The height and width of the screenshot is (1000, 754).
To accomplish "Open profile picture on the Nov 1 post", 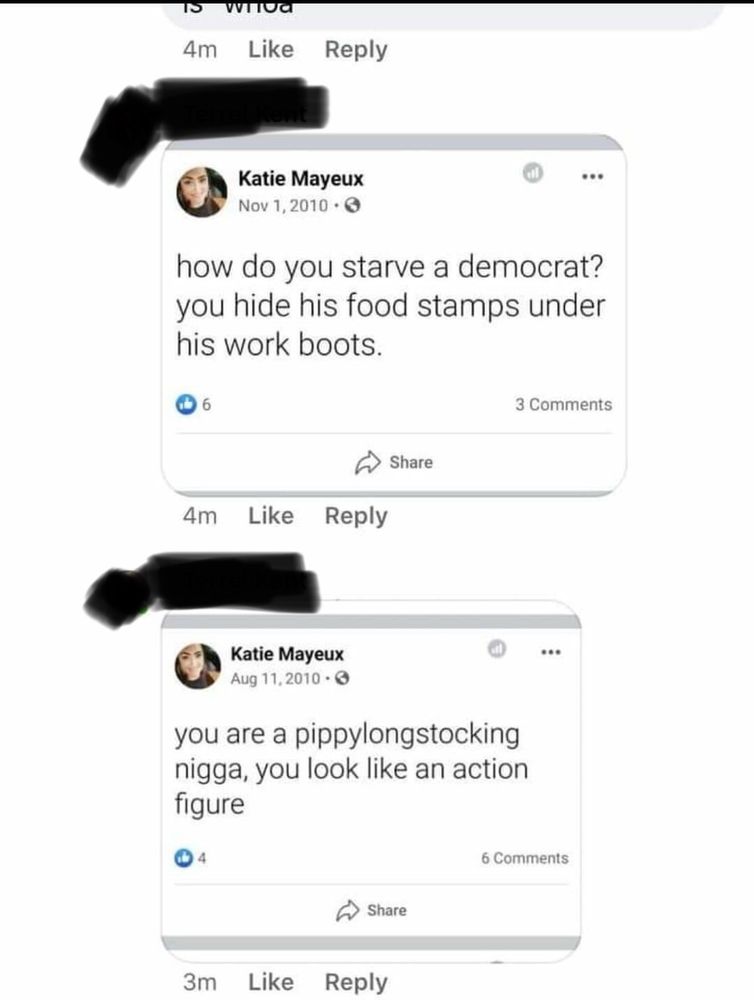I will (x=203, y=191).
